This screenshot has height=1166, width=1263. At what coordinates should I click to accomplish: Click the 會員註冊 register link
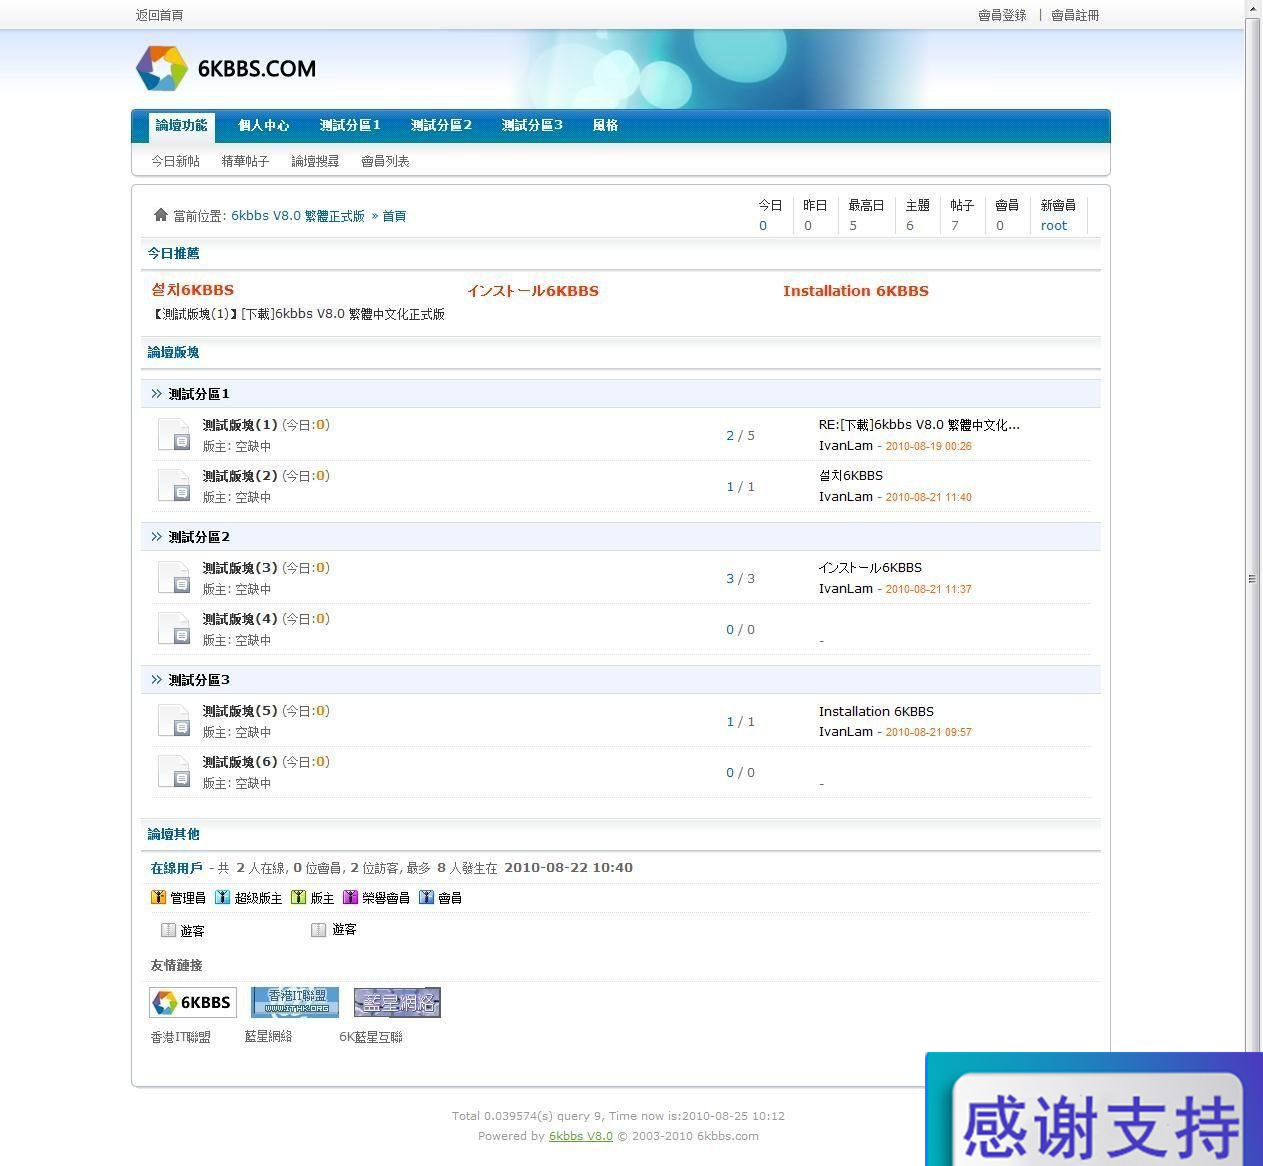(1075, 15)
